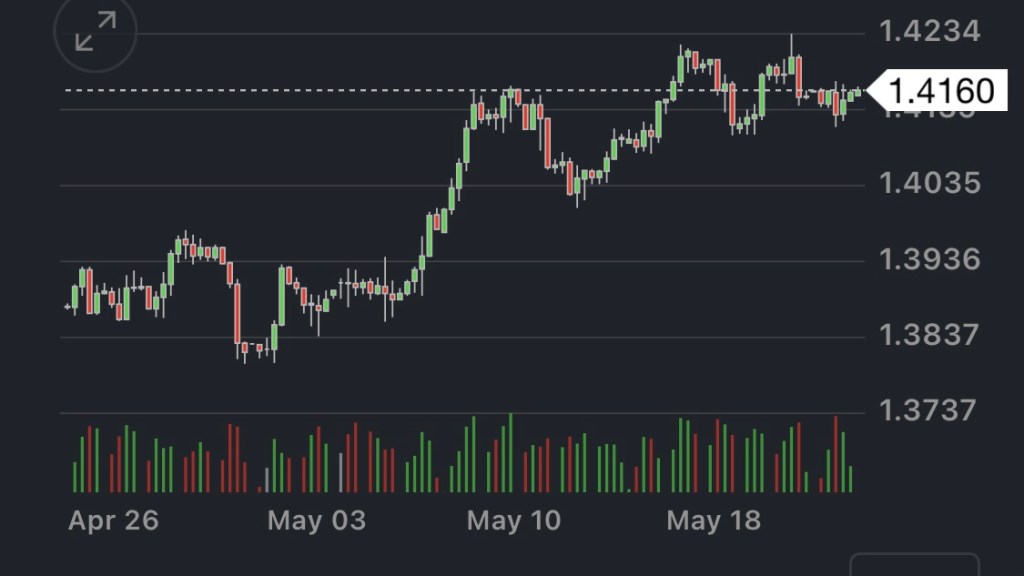This screenshot has width=1024, height=576.
Task: Select the tallest red volume bar at far right
Action: point(835,454)
